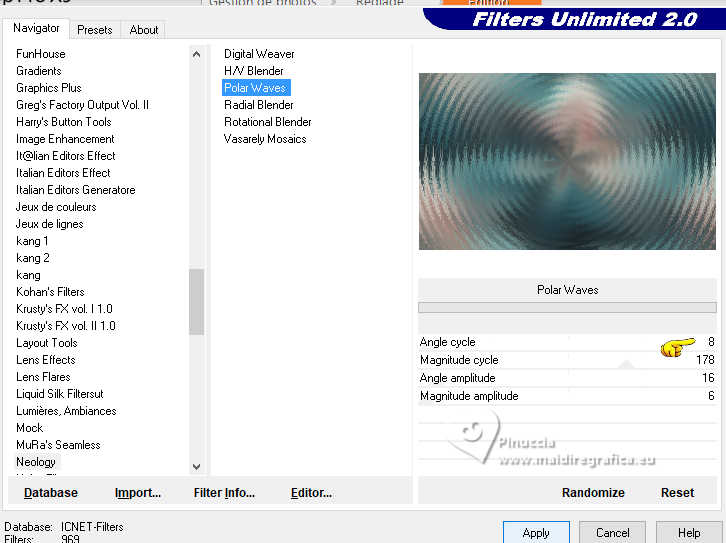Select kang 2 category

(32, 258)
